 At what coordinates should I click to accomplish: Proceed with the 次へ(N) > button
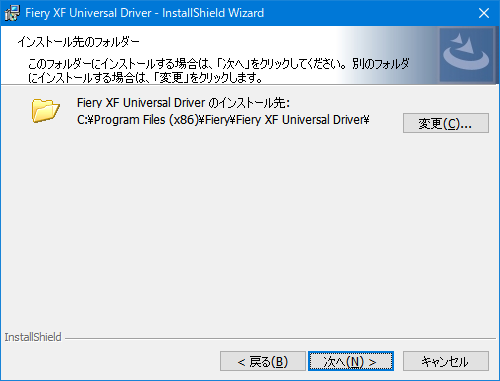351,361
